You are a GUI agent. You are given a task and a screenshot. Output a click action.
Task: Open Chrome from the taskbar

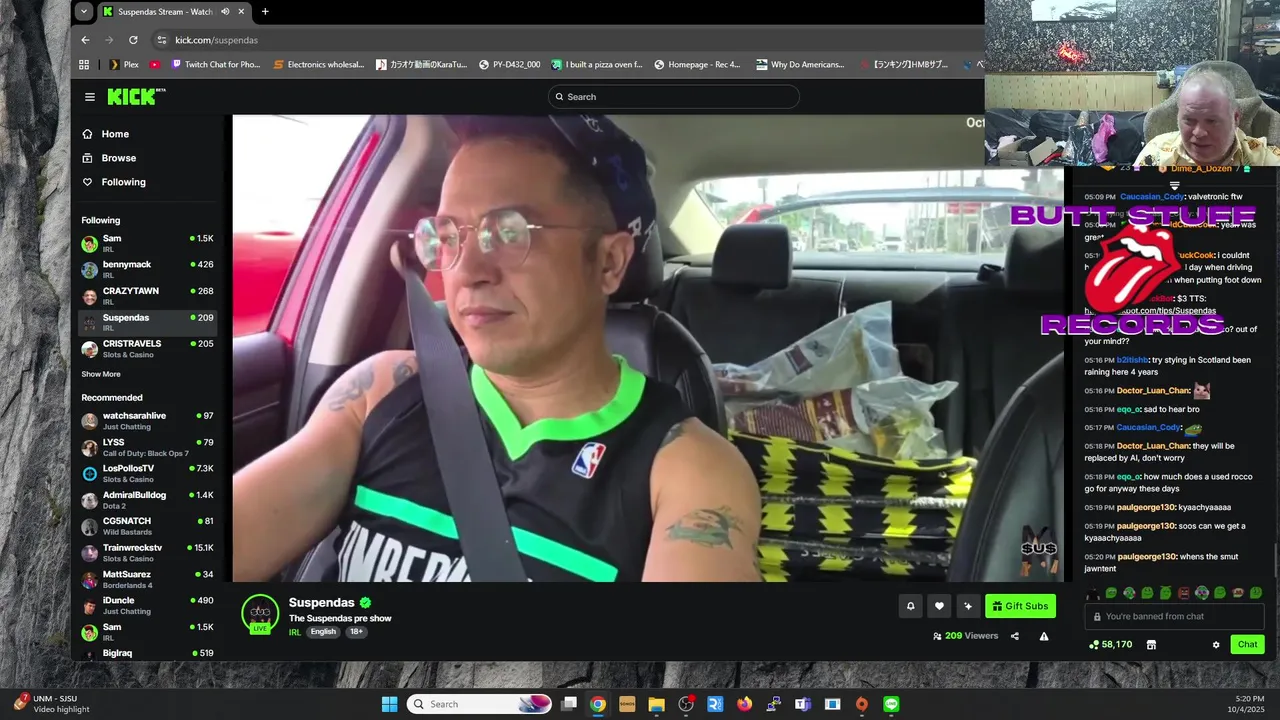(x=598, y=704)
